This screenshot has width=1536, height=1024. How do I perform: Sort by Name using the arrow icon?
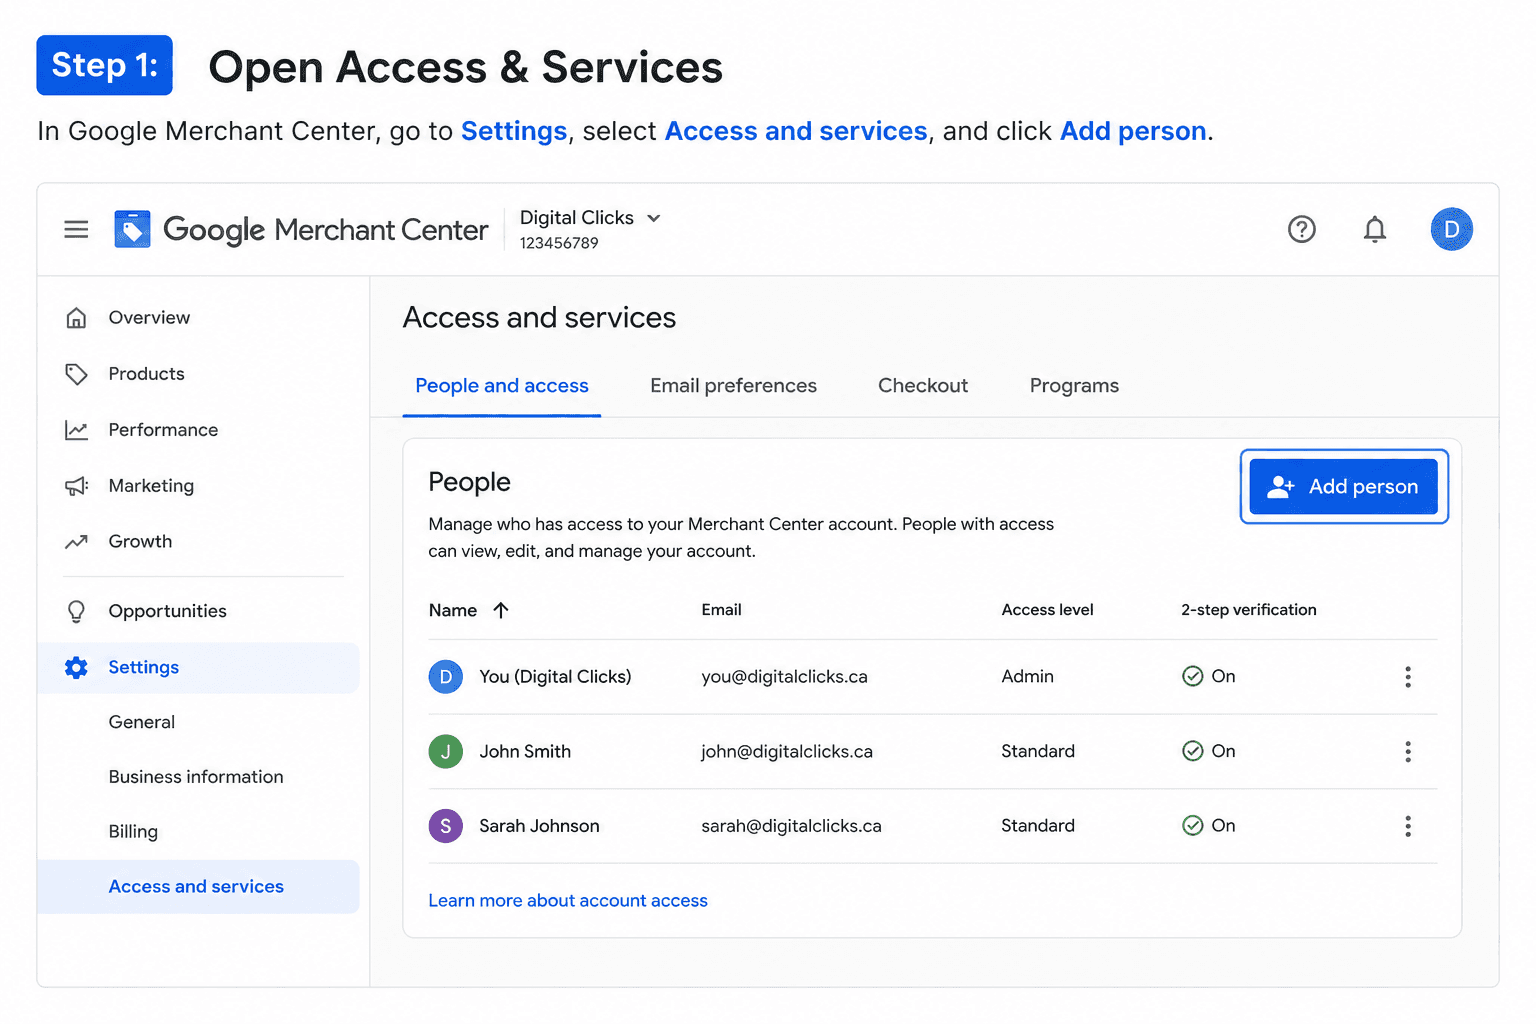coord(501,610)
